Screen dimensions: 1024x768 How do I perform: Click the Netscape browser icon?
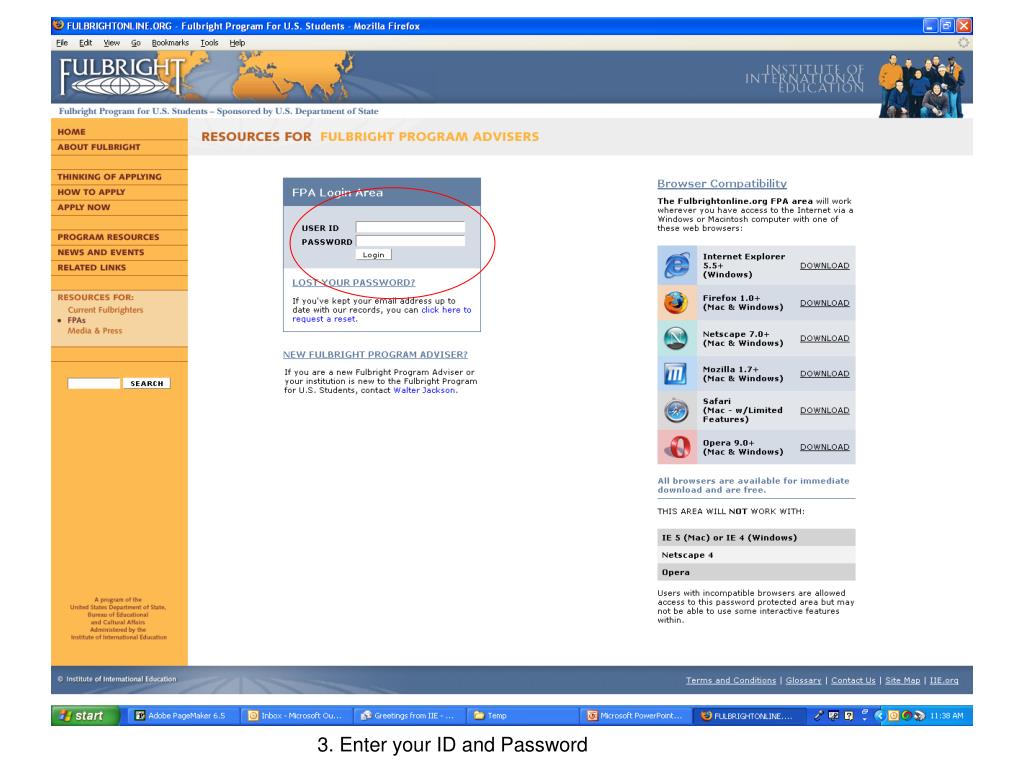(x=676, y=338)
